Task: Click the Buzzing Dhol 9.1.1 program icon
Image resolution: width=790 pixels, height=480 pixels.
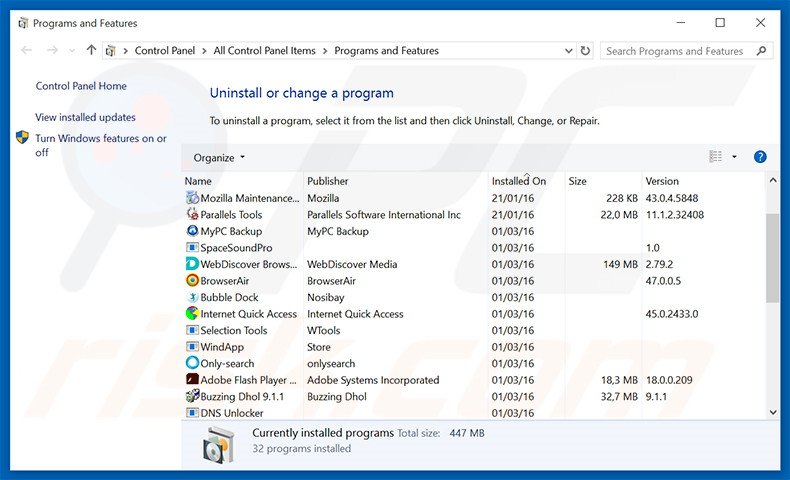Action: 192,396
